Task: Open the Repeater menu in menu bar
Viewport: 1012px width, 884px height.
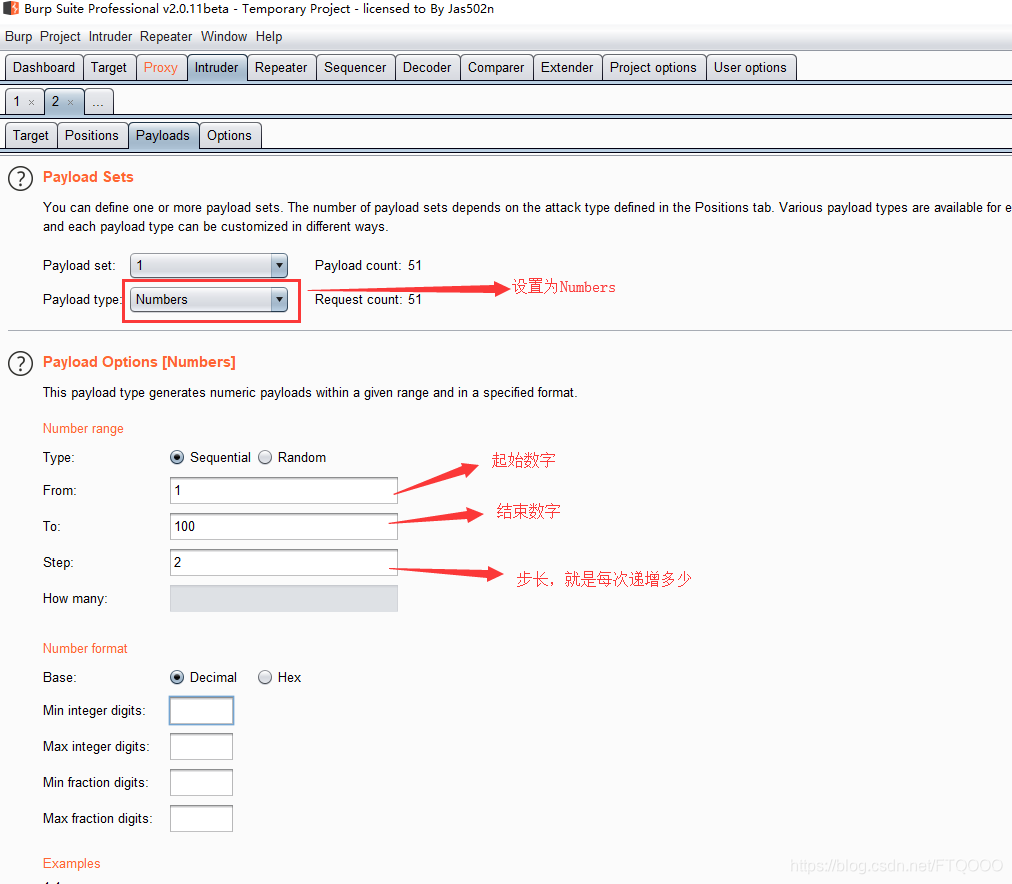Action: point(166,37)
